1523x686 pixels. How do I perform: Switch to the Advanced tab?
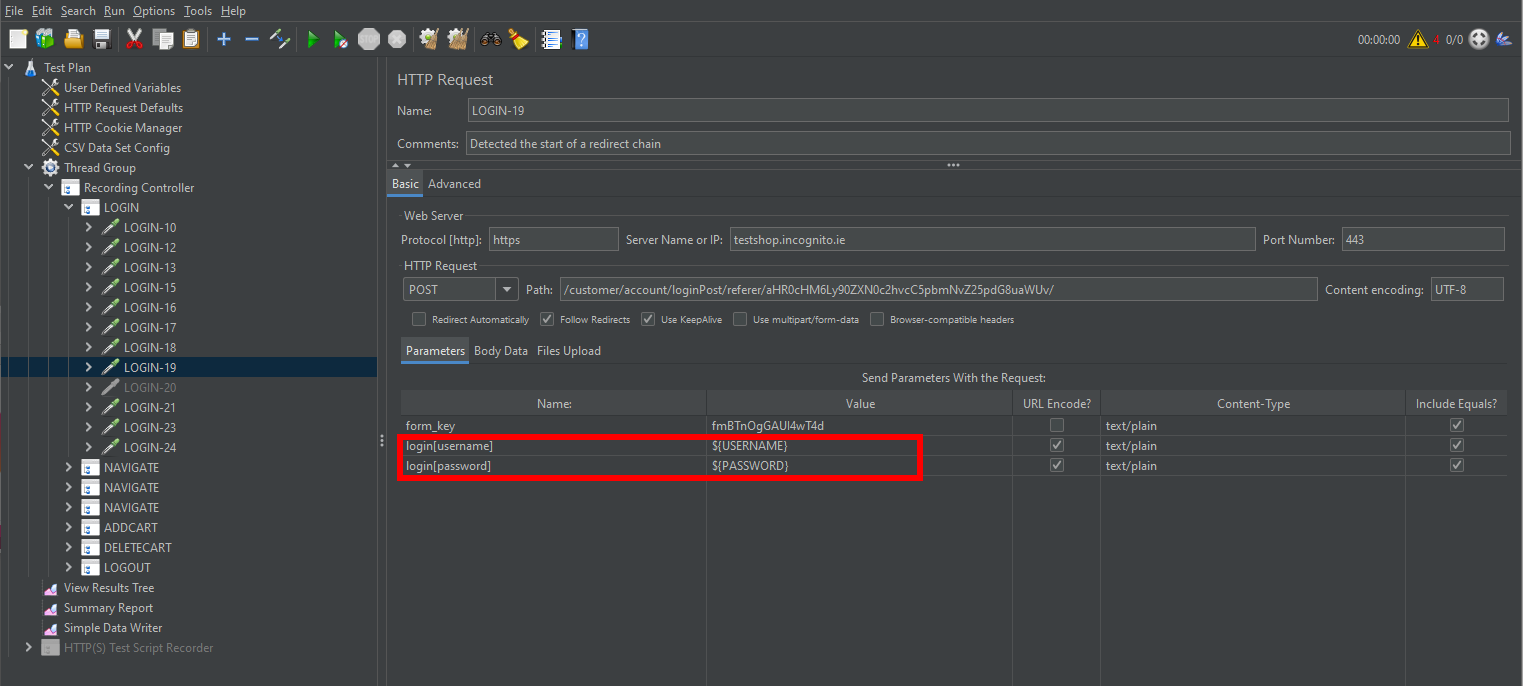454,184
